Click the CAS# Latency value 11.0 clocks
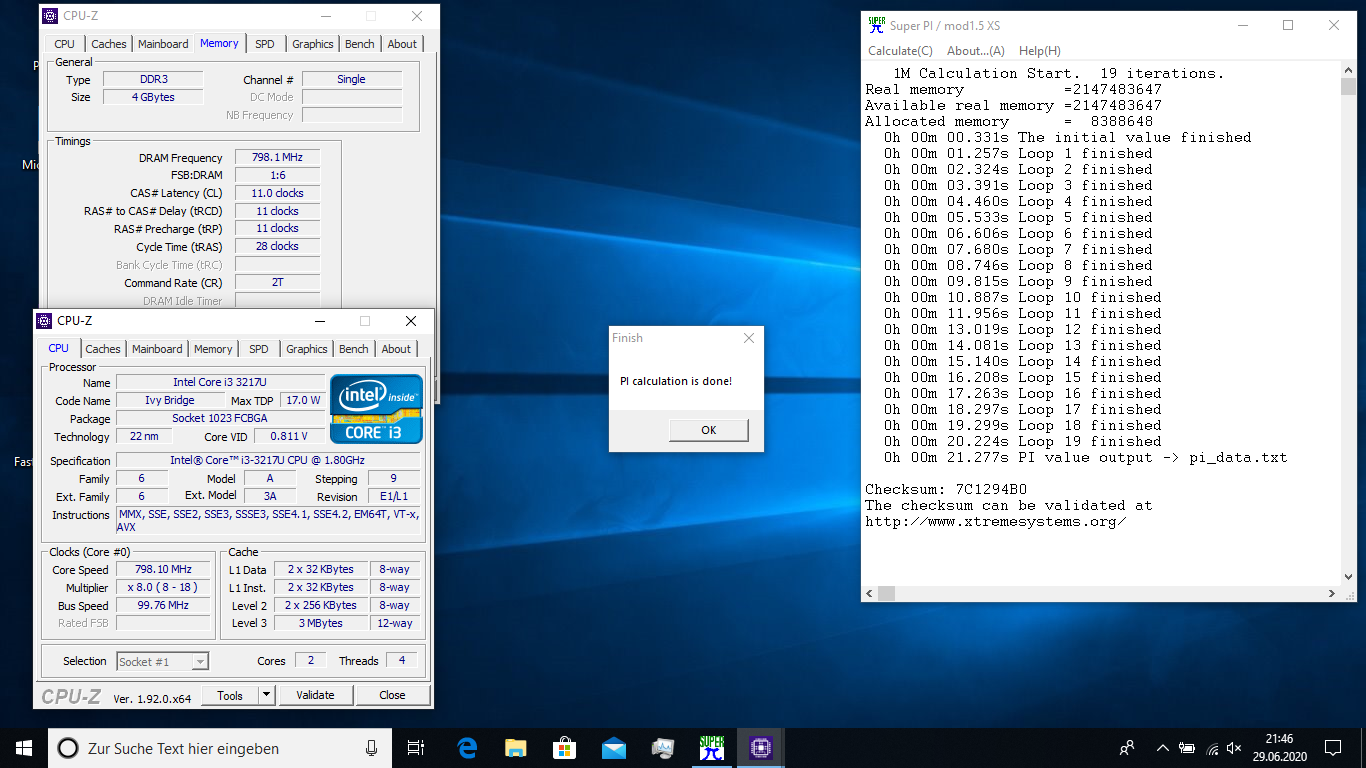Screen dimensions: 1366x768 [278, 193]
